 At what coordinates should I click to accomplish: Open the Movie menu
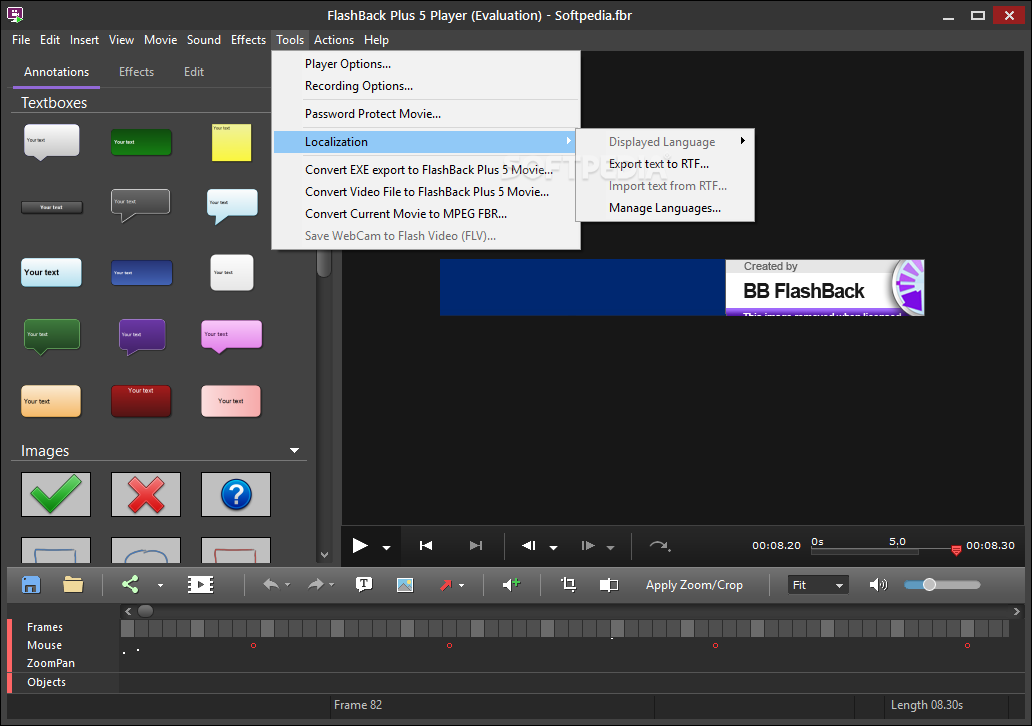161,39
